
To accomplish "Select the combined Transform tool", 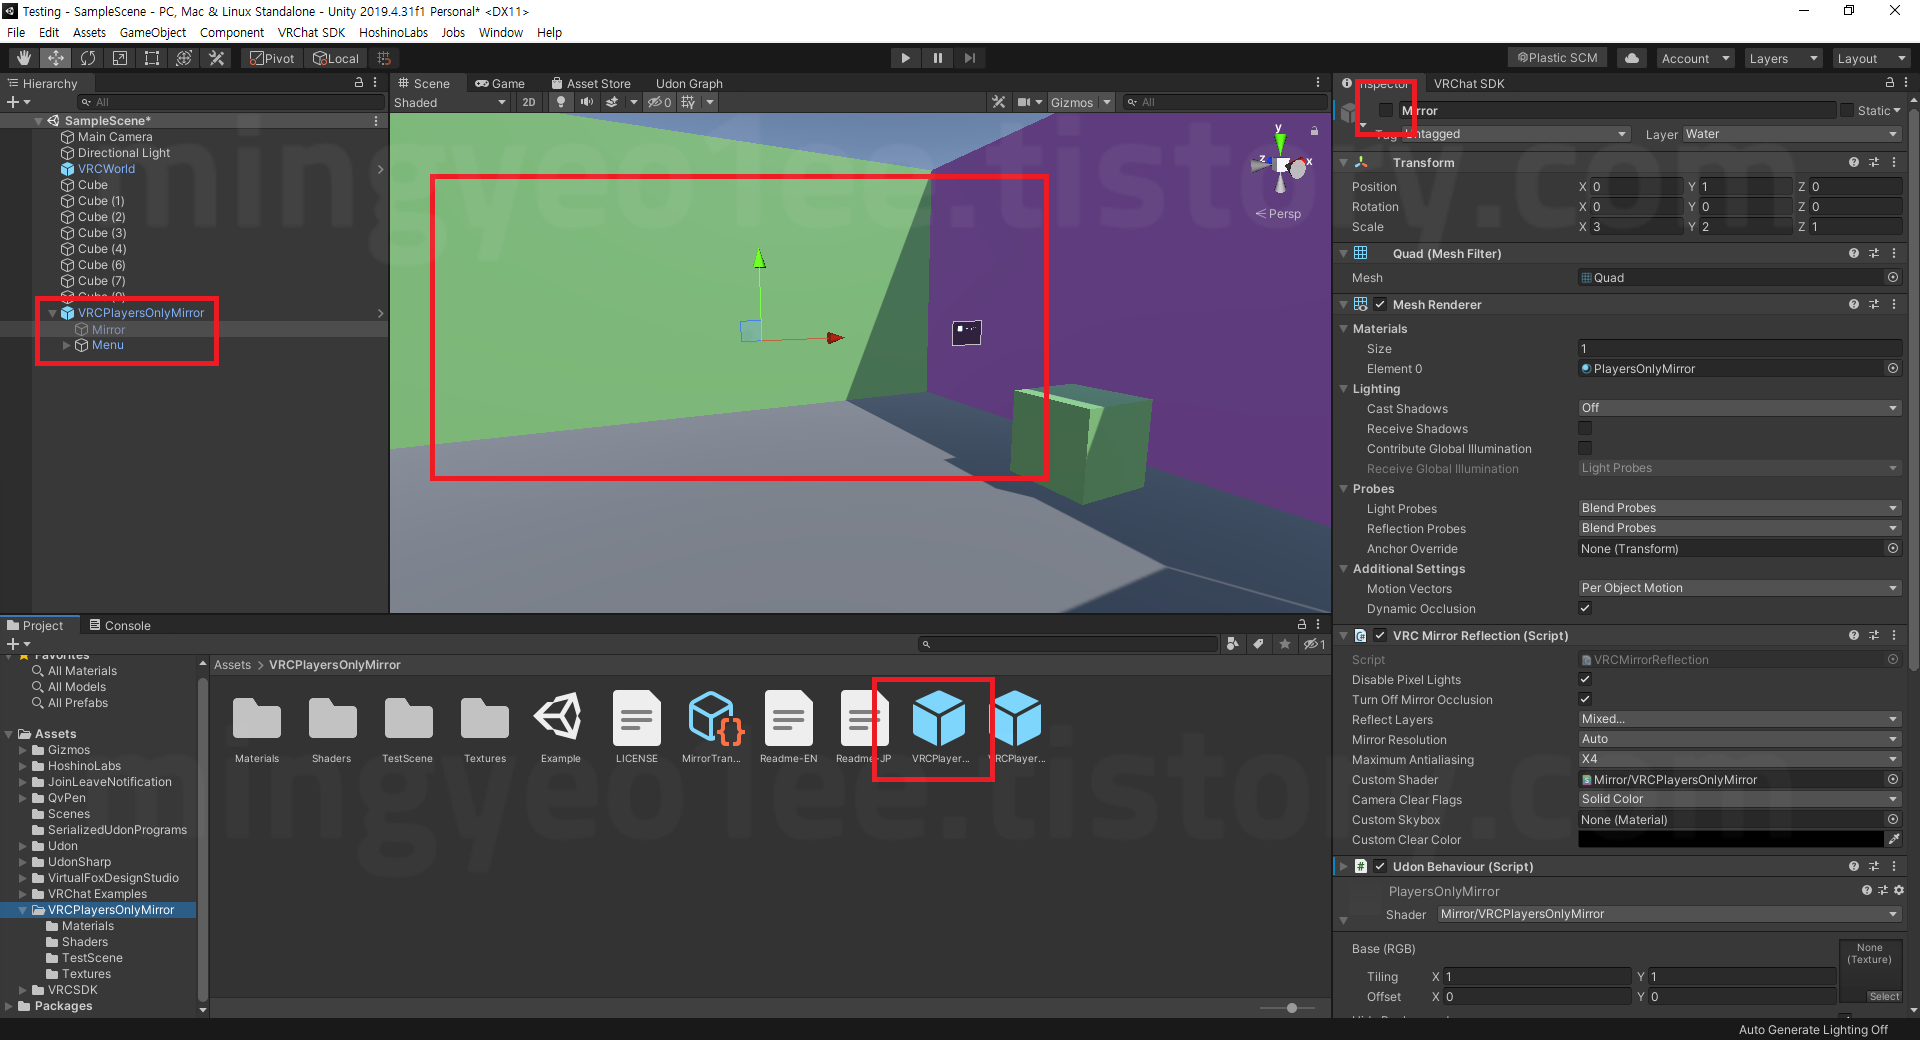I will tap(184, 58).
